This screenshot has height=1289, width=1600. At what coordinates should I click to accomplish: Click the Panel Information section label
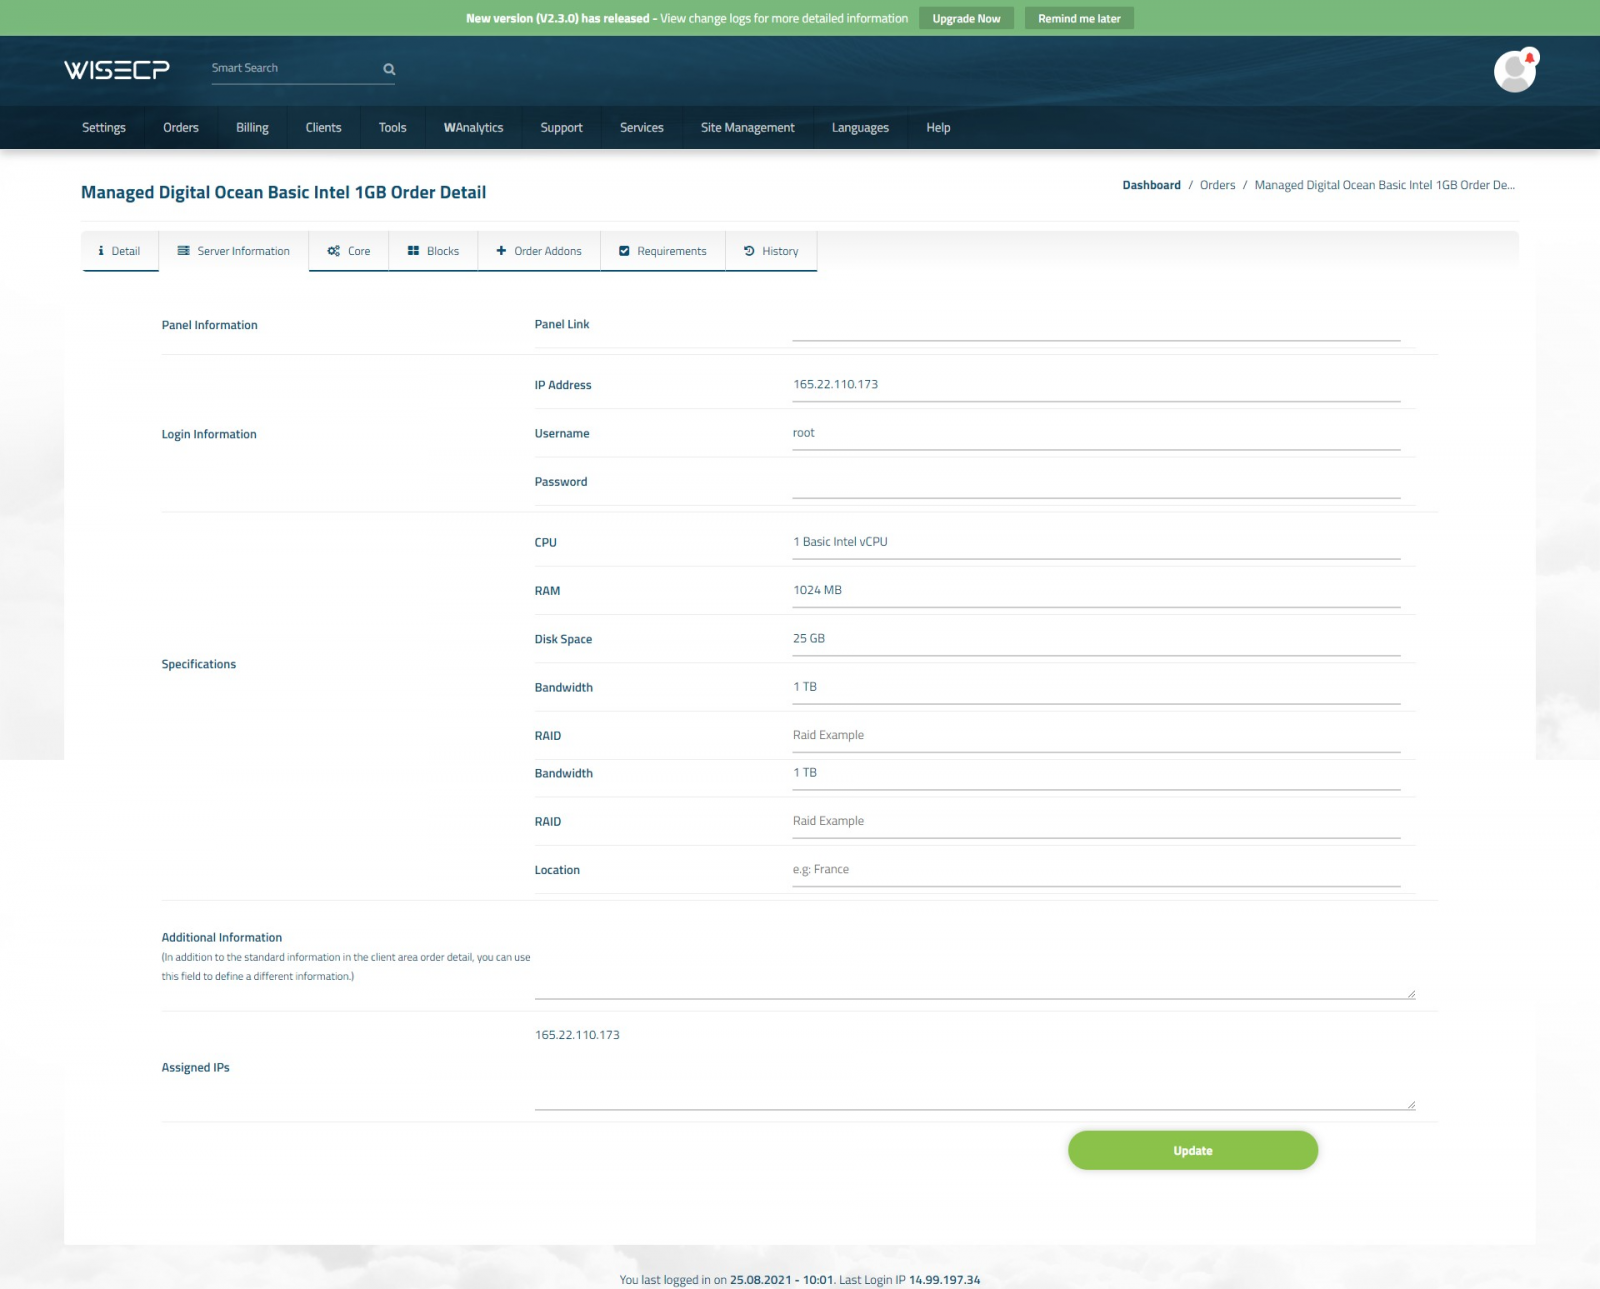pos(209,325)
